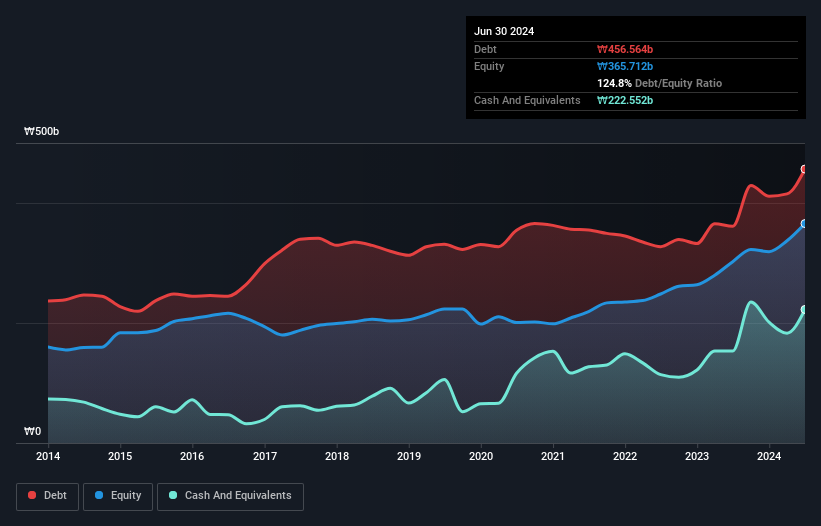Viewport: 821px width, 526px height.
Task: Click the 2024 x-axis label
Action: click(769, 456)
